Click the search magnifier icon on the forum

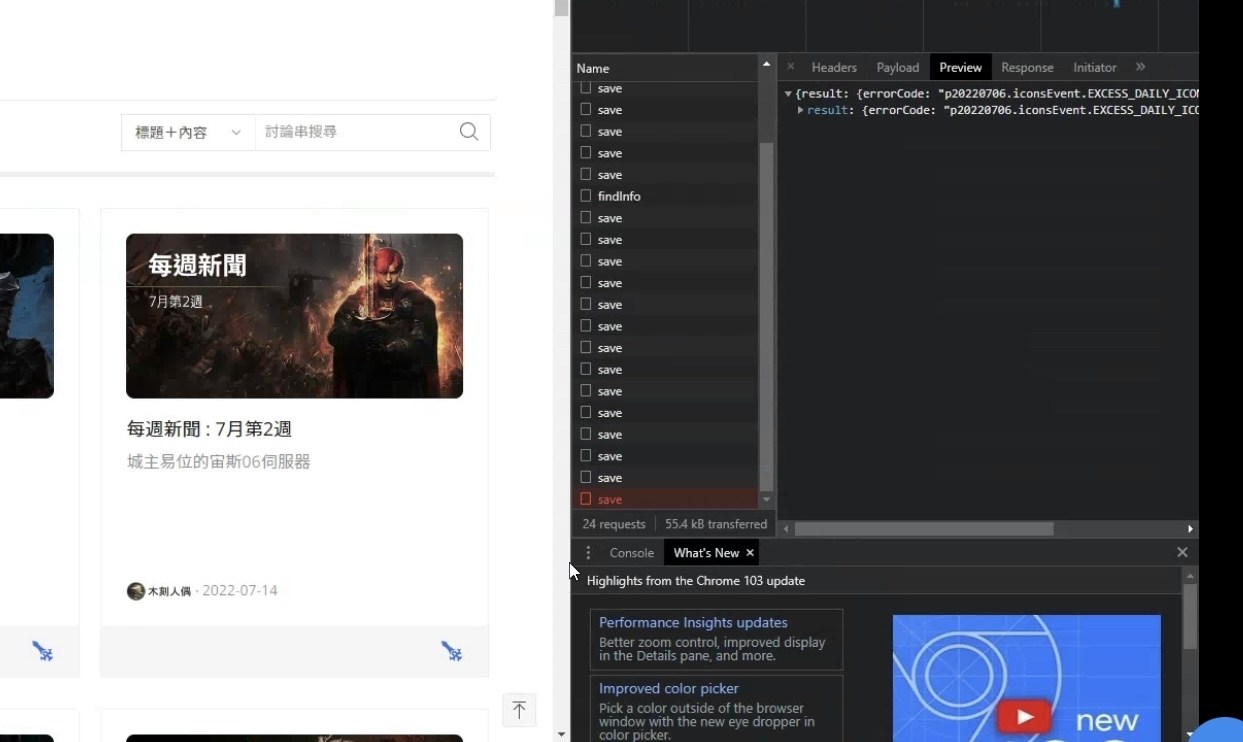point(468,131)
